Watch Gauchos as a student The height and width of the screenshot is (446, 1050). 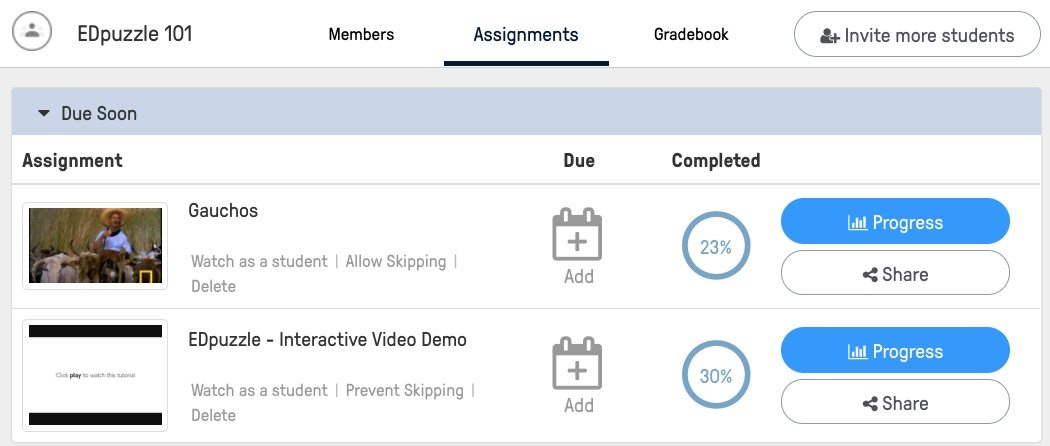259,262
